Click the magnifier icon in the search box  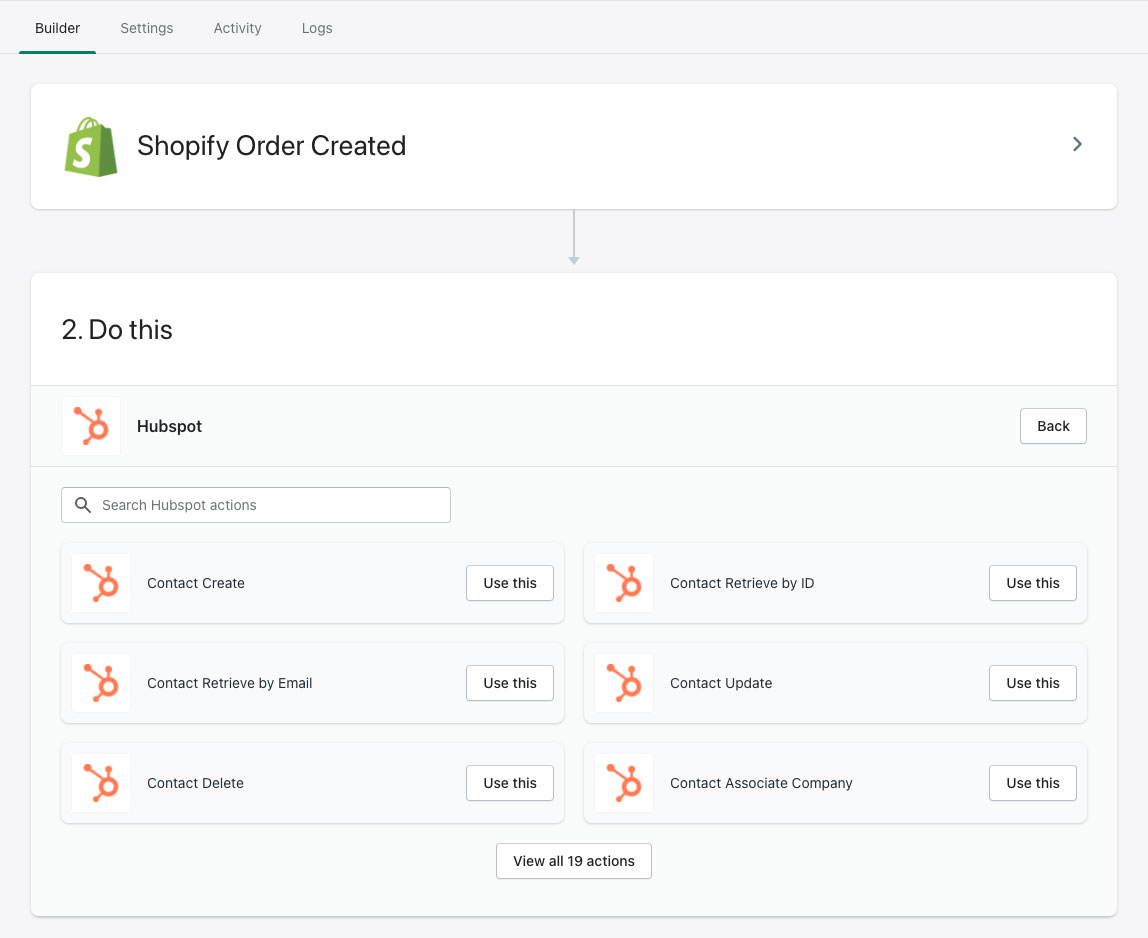click(x=83, y=505)
